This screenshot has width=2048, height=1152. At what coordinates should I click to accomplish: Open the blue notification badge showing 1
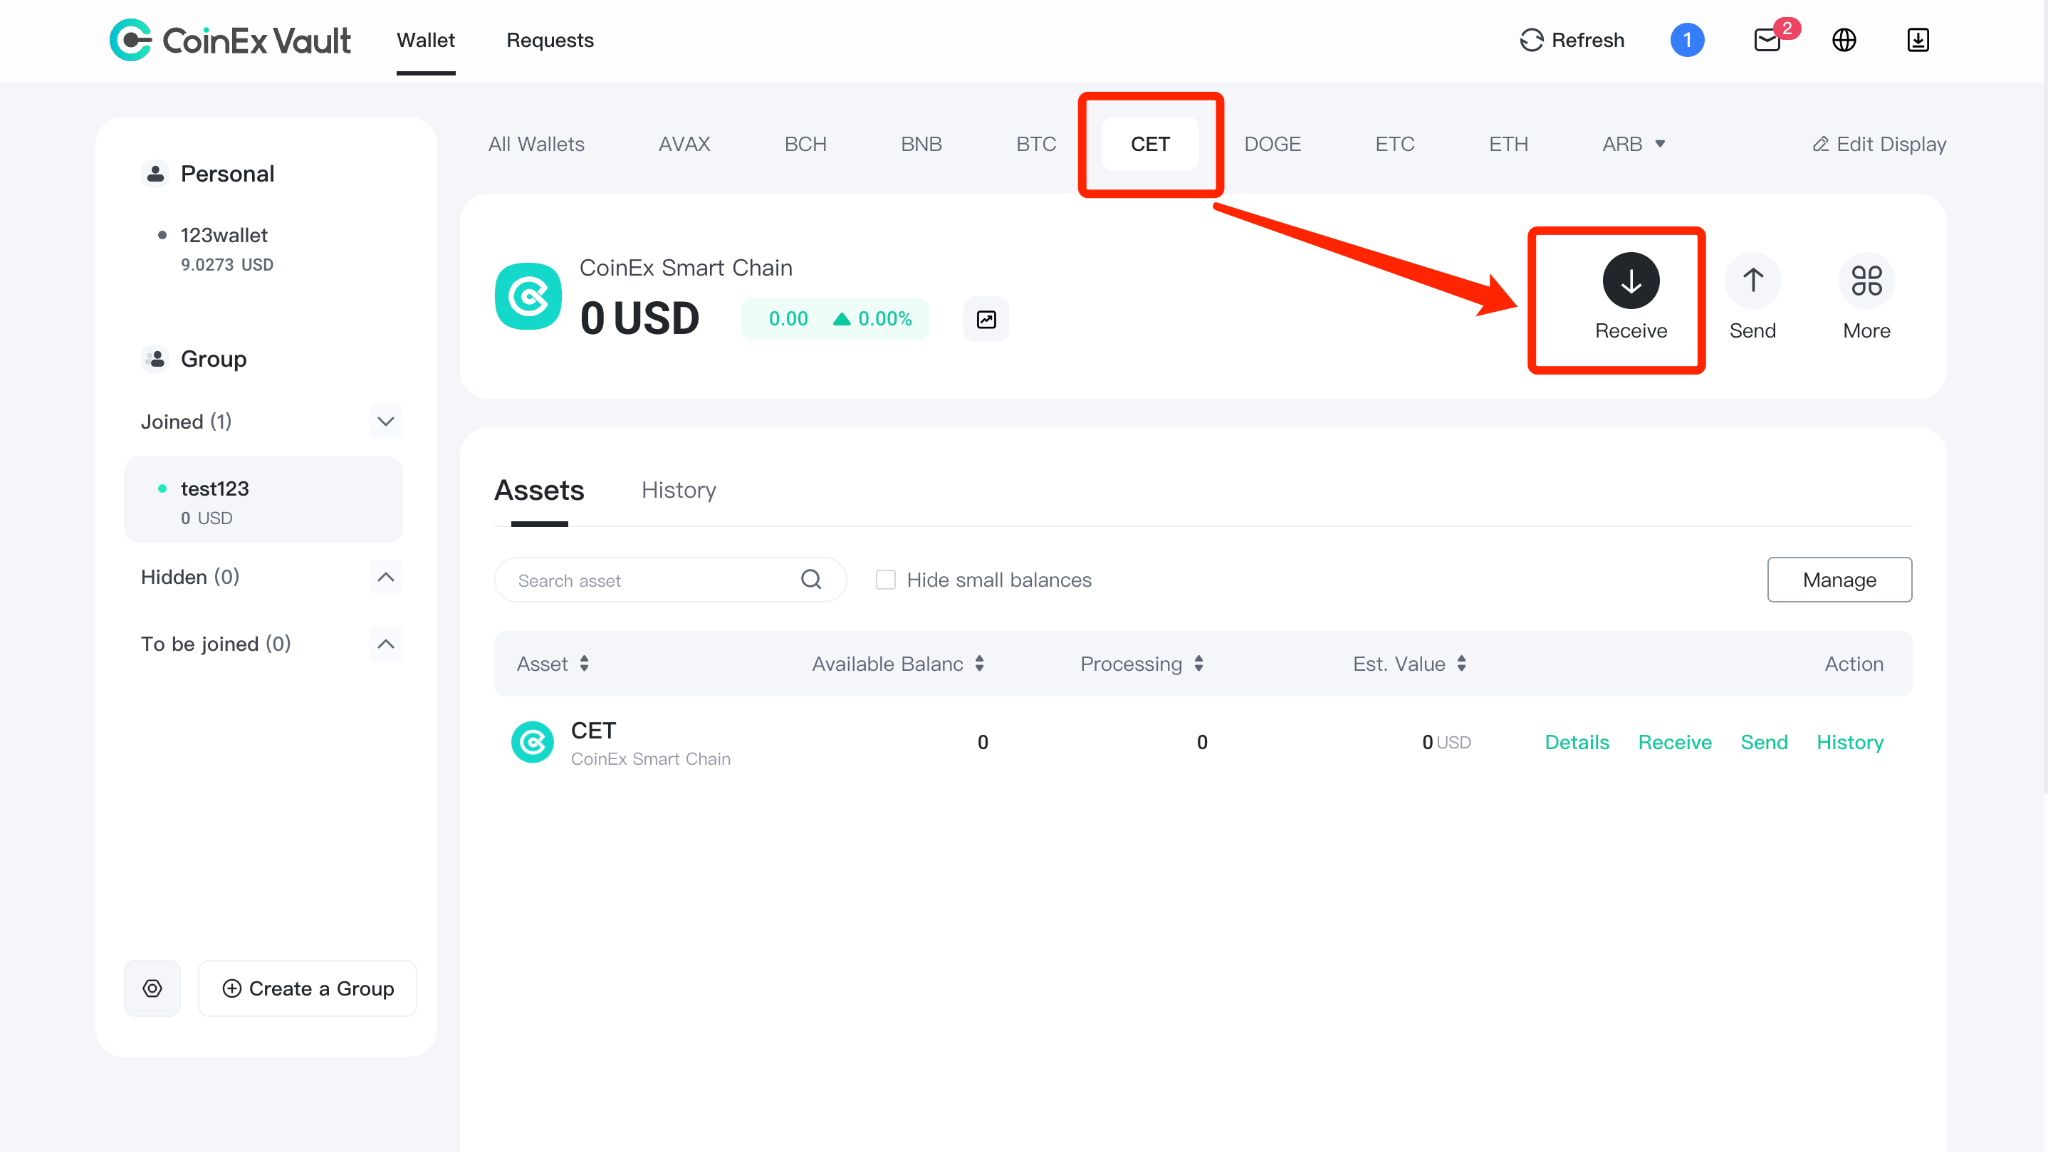coord(1687,40)
